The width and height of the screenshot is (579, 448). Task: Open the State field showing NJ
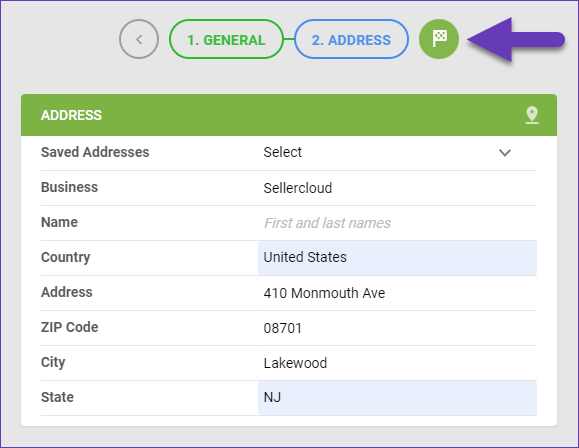tap(397, 398)
